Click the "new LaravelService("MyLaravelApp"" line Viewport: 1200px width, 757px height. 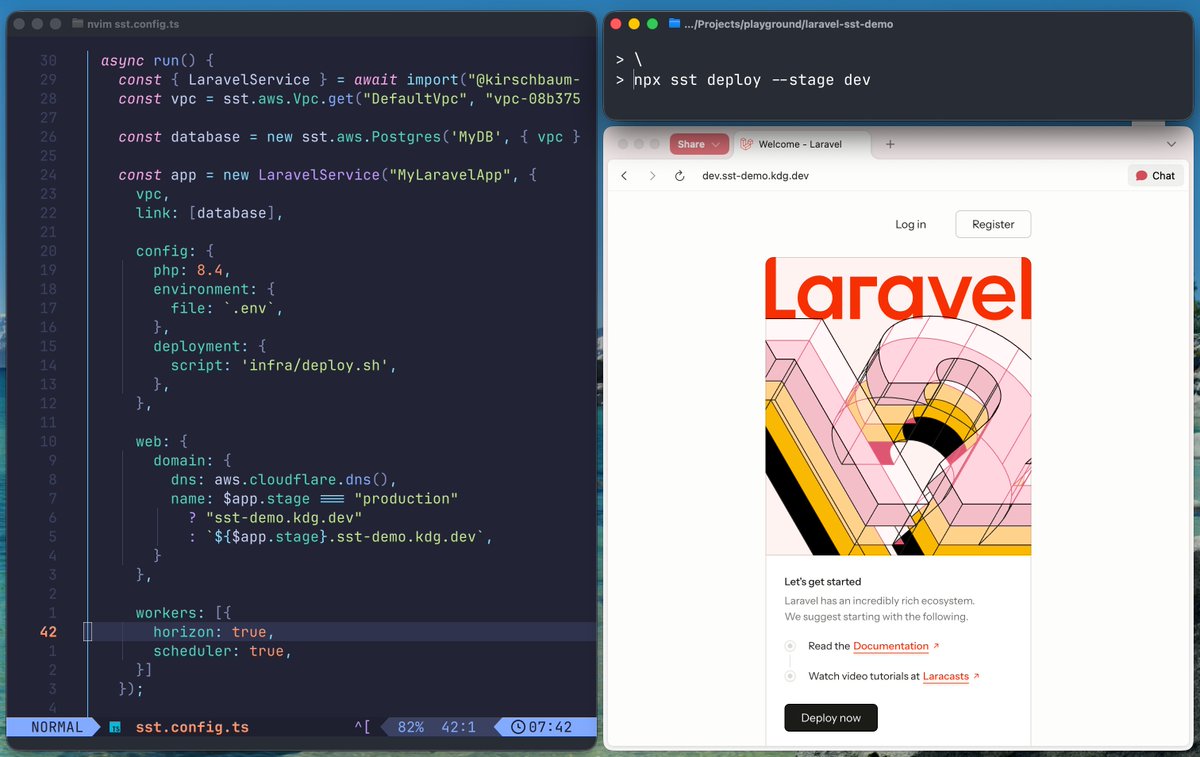pyautogui.click(x=328, y=175)
